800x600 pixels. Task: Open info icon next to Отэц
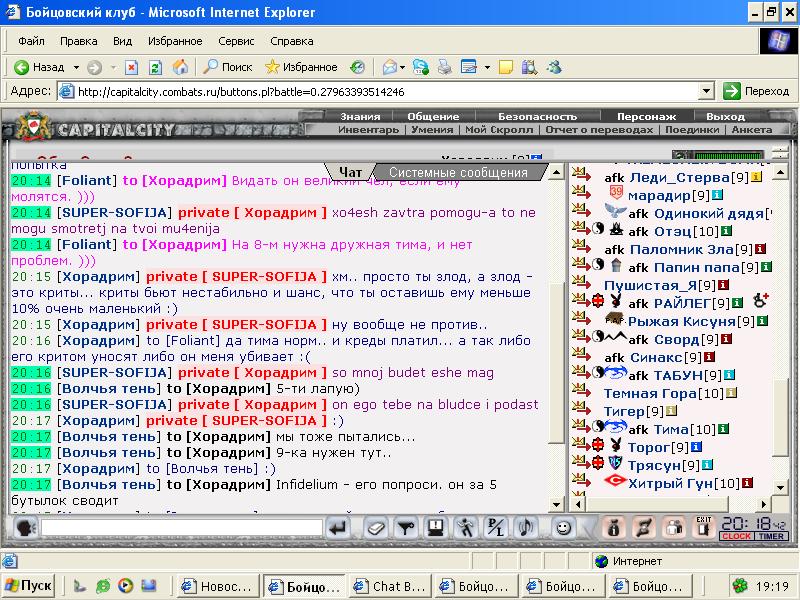point(727,231)
